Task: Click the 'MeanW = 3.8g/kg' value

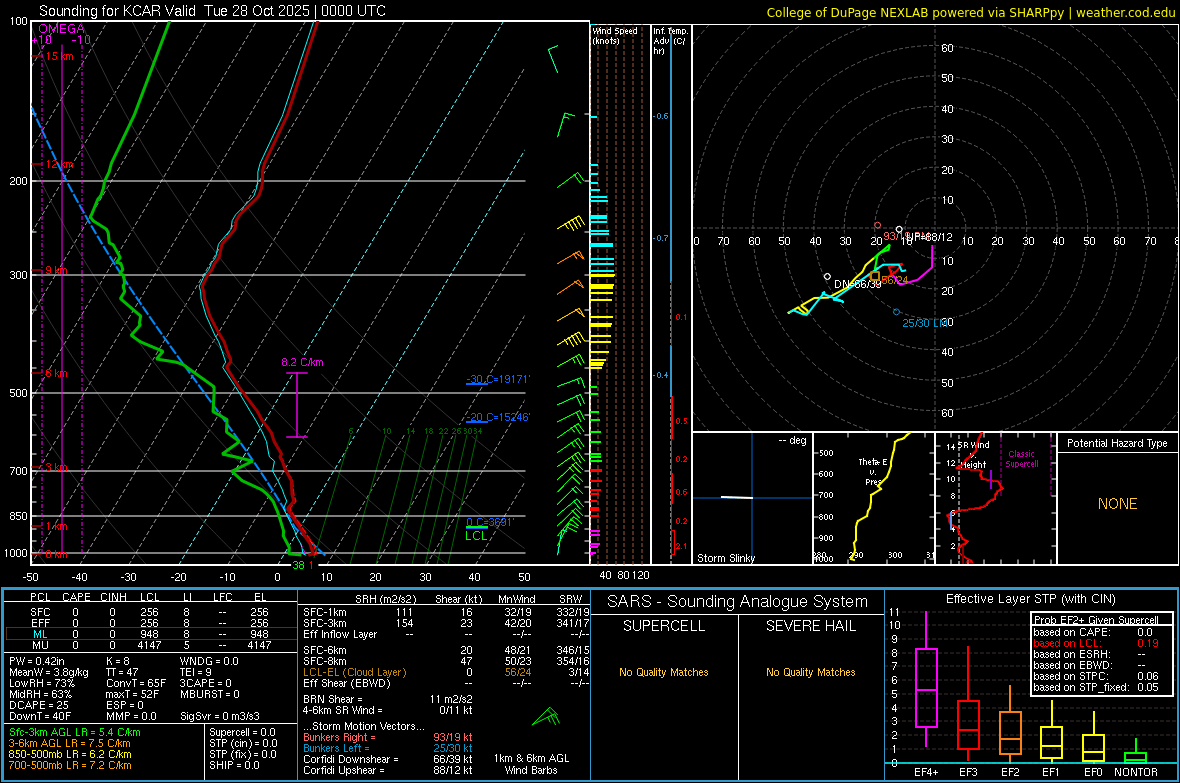Action: pos(49,672)
